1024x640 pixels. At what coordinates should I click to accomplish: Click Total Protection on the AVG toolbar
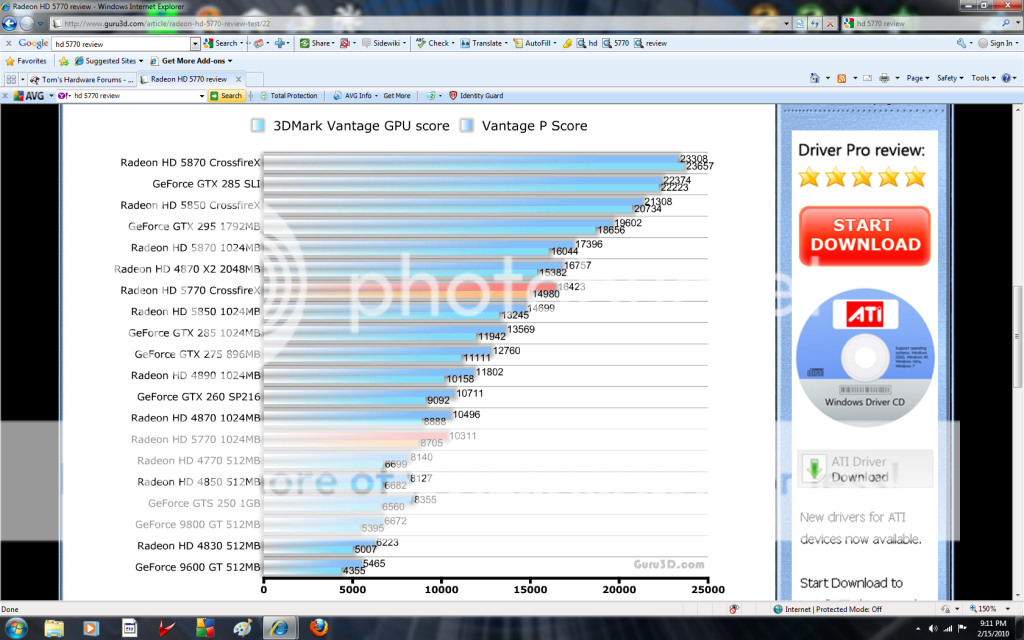(288, 96)
